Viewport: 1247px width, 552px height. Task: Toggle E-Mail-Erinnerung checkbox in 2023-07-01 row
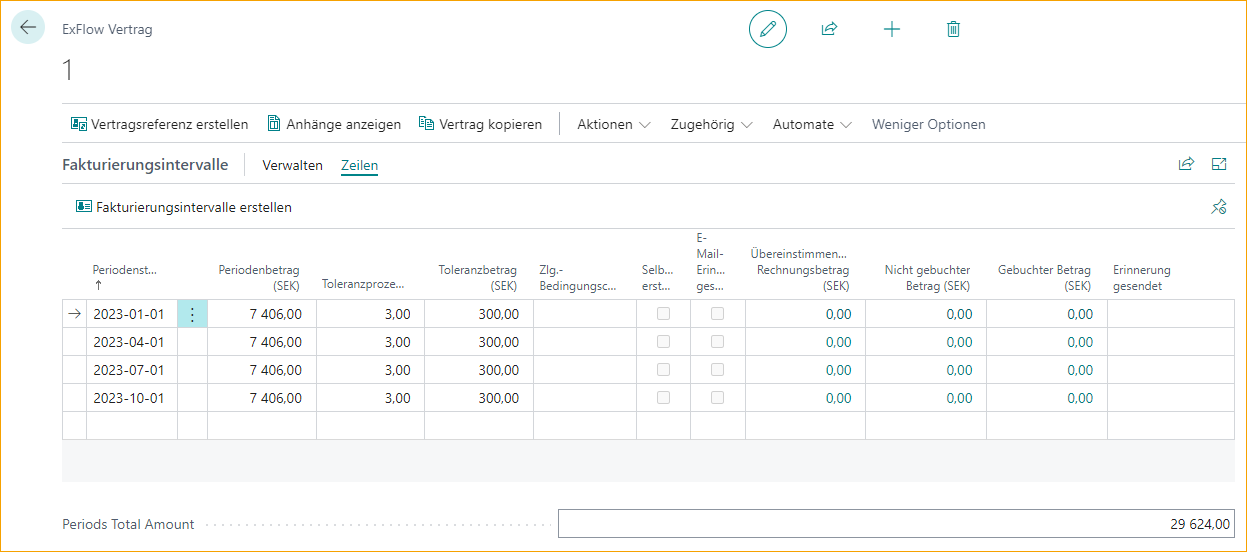point(717,370)
